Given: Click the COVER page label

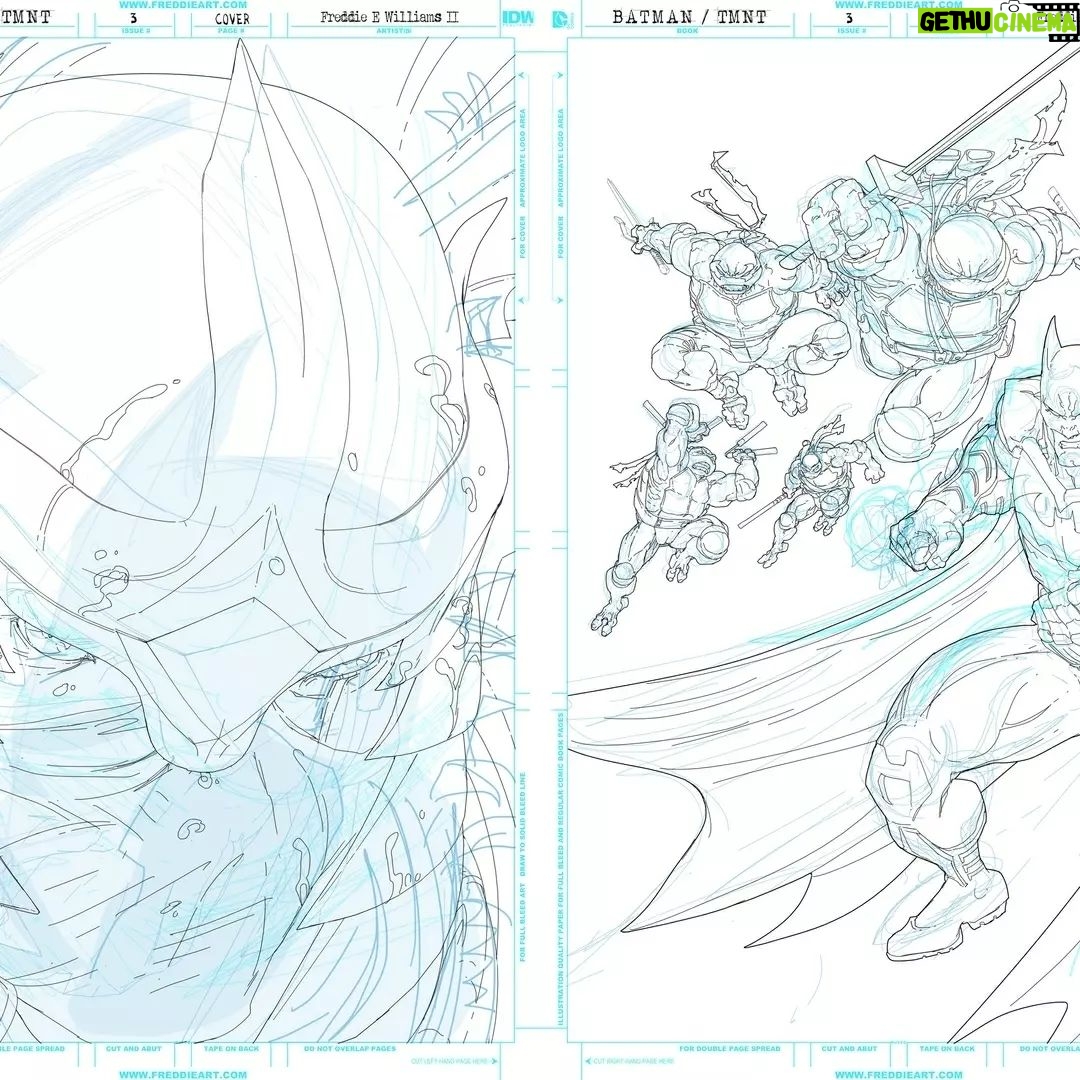Looking at the screenshot, I should point(231,18).
